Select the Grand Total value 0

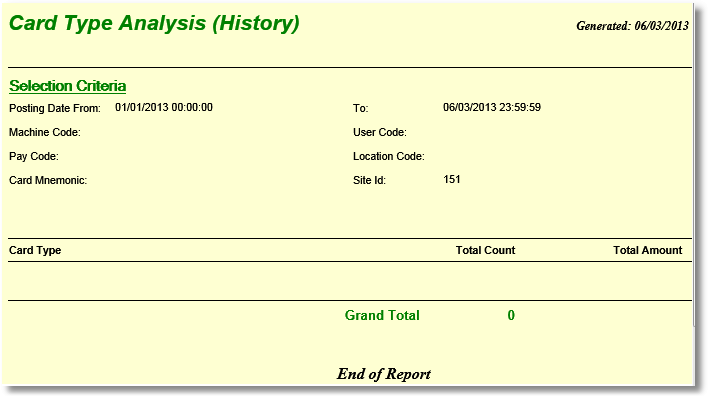(x=511, y=315)
